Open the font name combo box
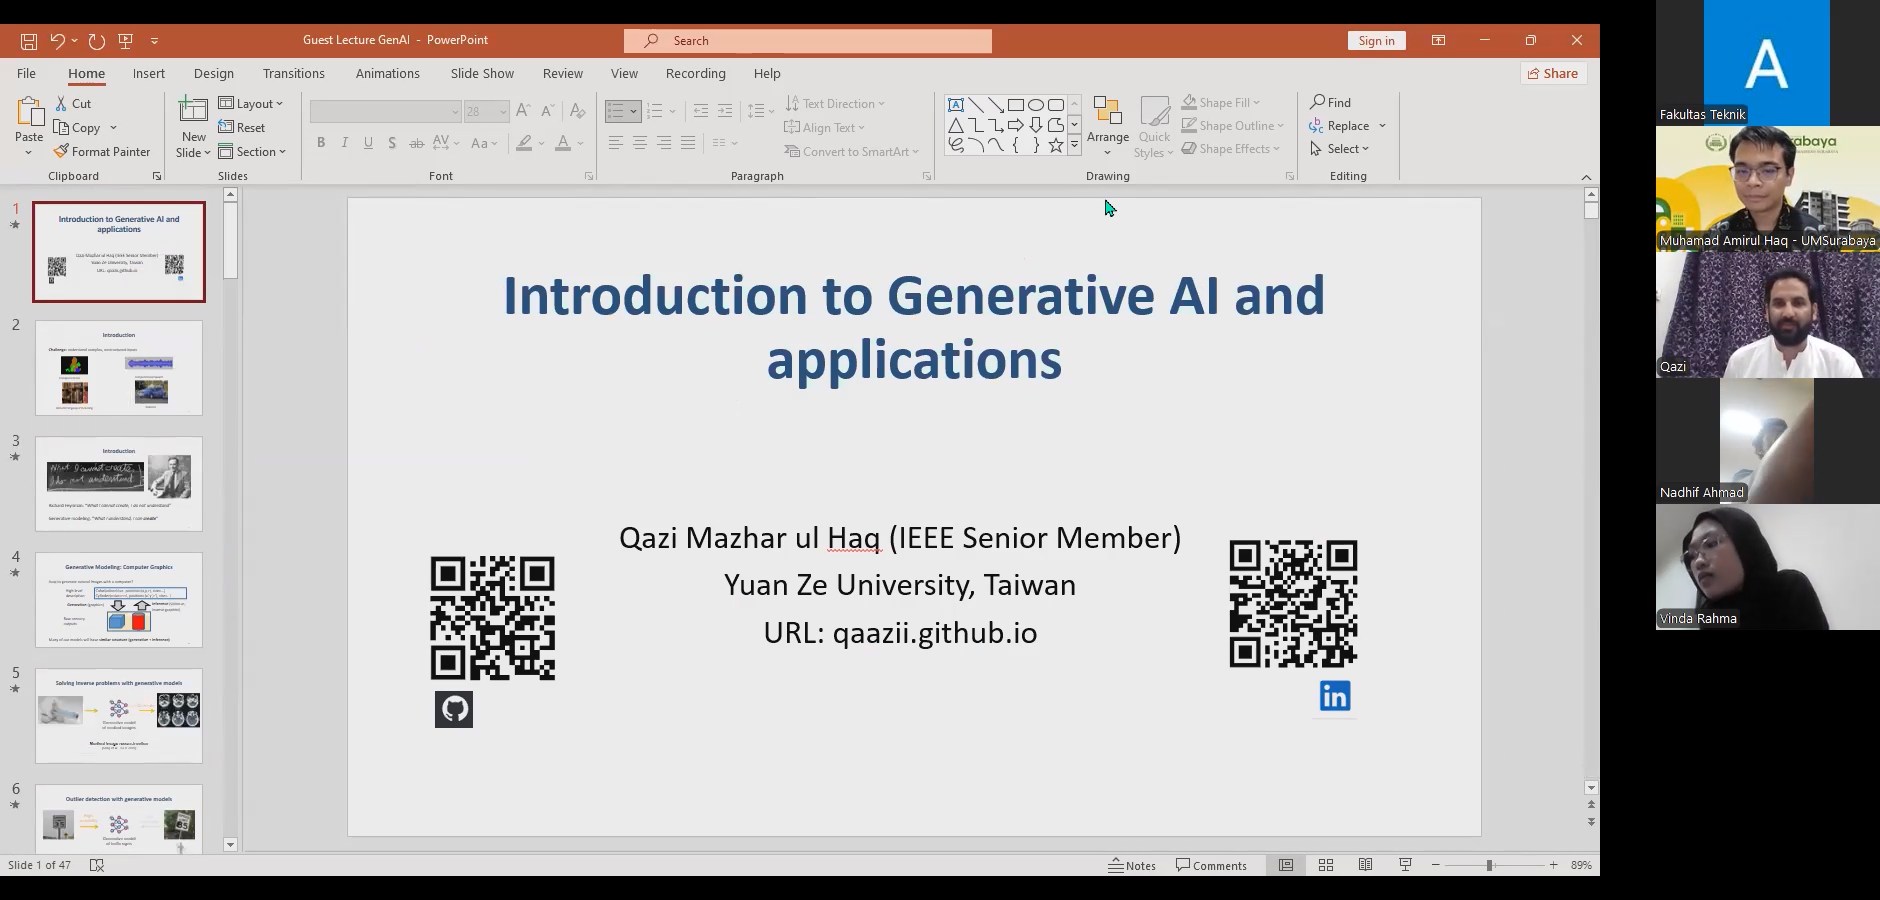Screen dimensions: 1880x900 click(x=385, y=111)
